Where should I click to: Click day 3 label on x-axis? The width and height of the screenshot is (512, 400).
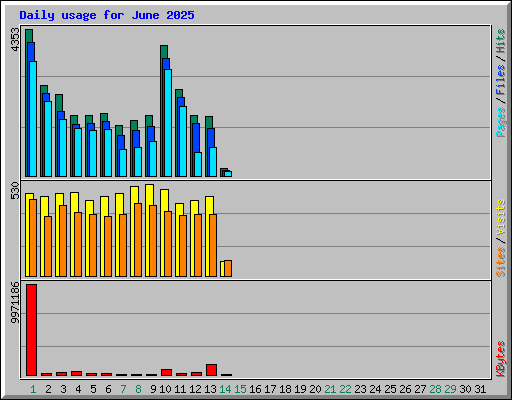pyautogui.click(x=63, y=389)
